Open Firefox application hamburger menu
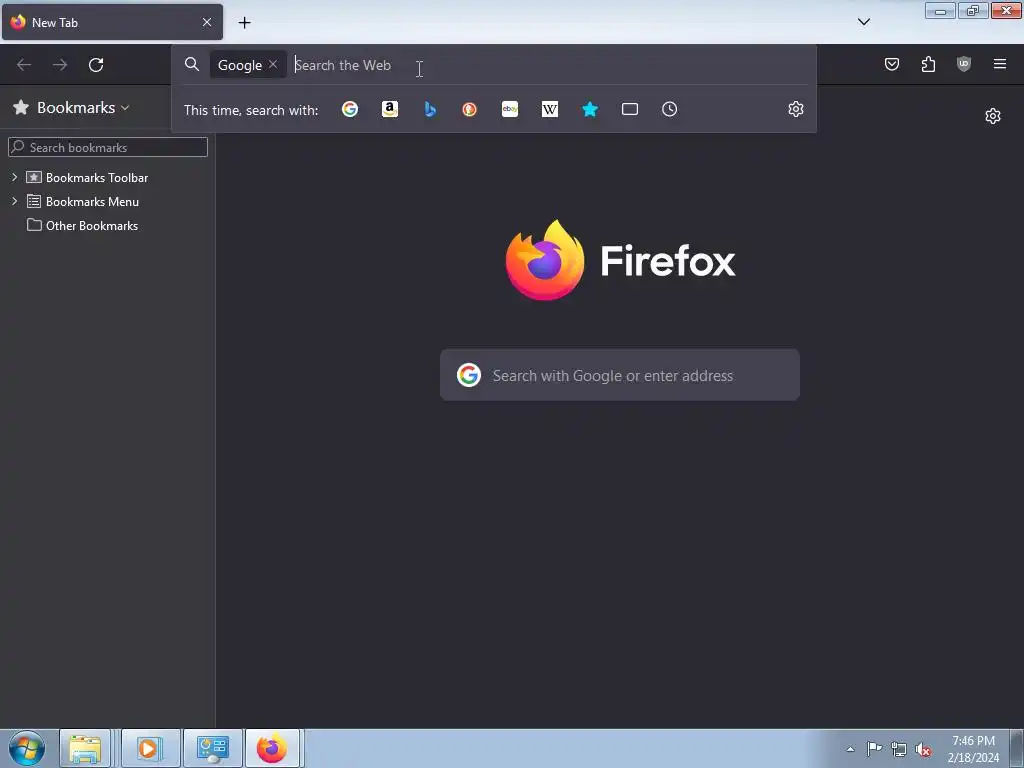This screenshot has width=1024, height=768. coord(1000,64)
